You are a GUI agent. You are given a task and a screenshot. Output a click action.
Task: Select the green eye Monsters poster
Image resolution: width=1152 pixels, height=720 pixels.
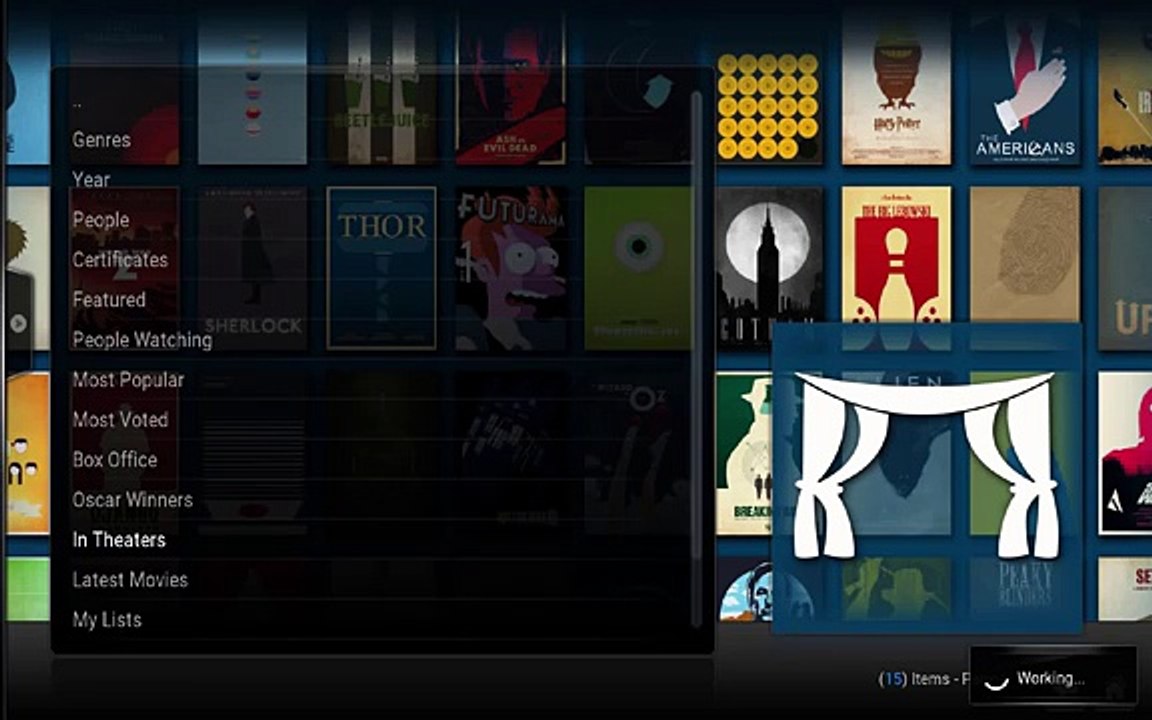[x=638, y=268]
